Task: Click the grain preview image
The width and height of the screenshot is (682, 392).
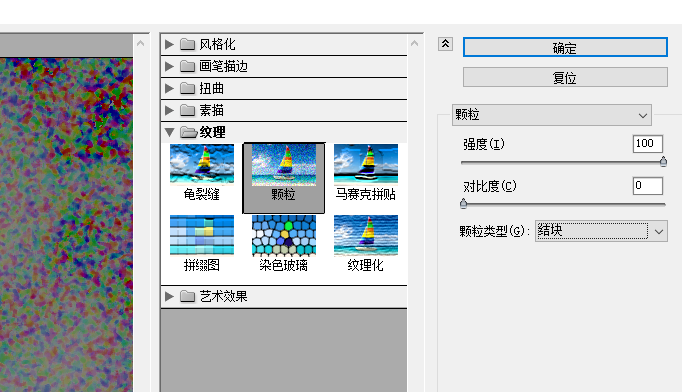Action: click(x=66, y=225)
